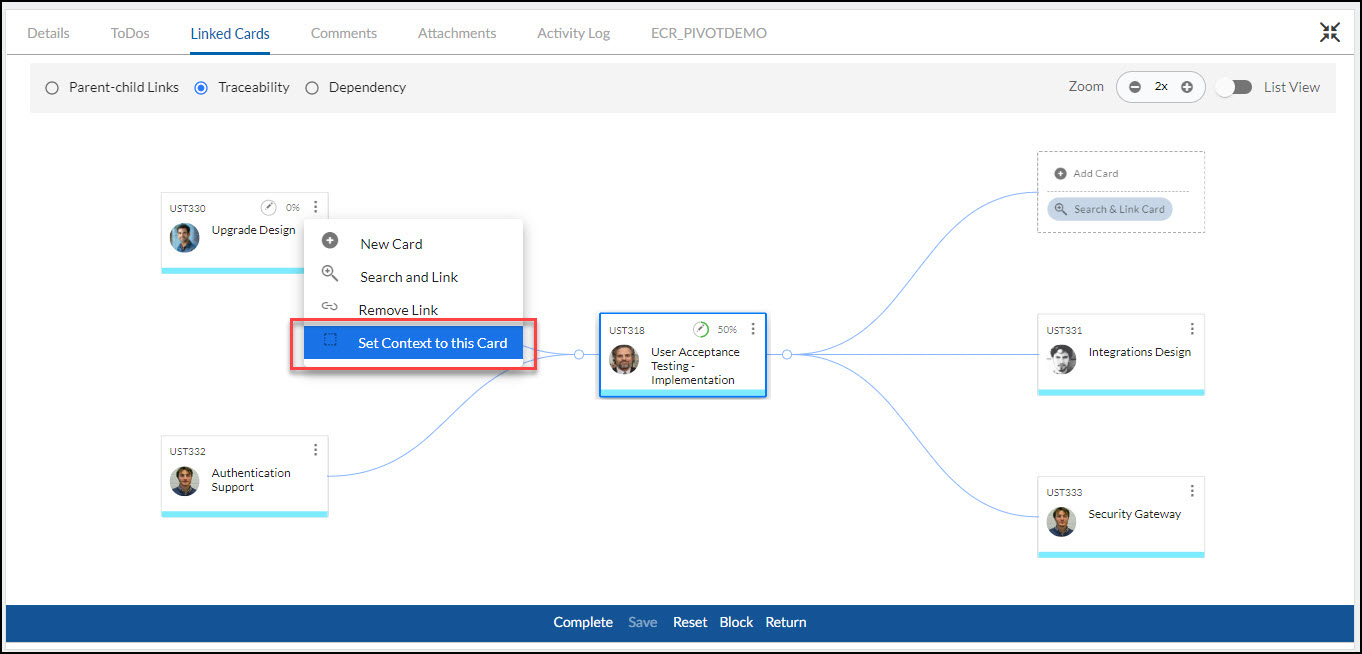Toggle the List View switch

point(1234,87)
